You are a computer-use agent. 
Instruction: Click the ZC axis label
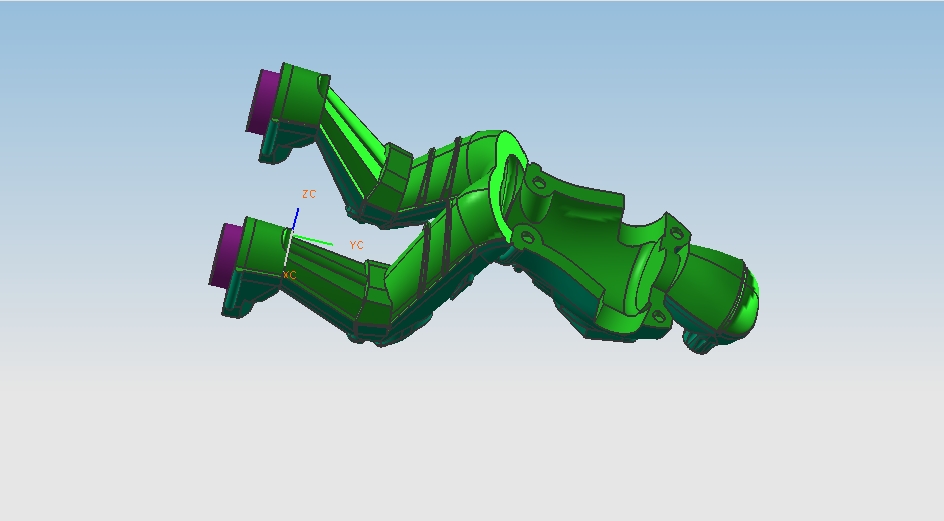tap(309, 194)
